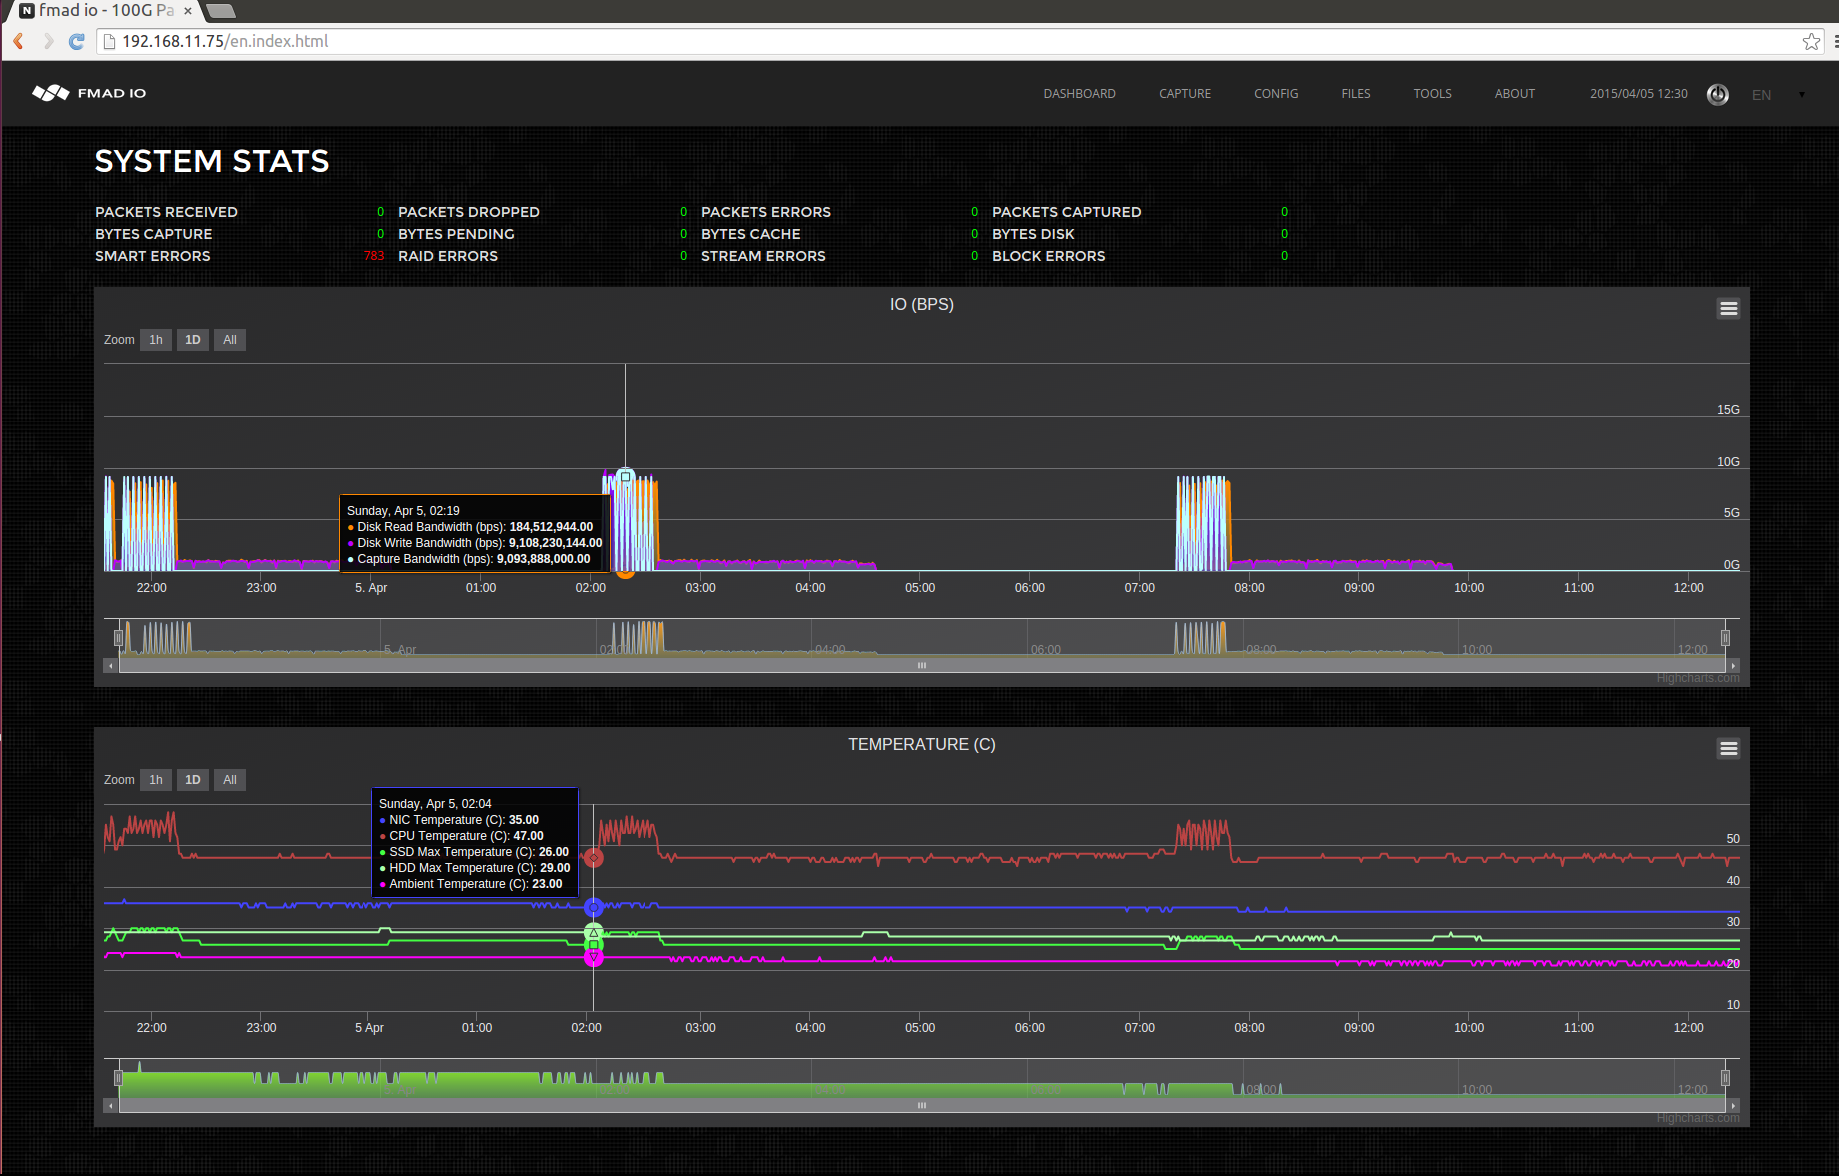Expand the left navigator handle on the IO chart

[x=118, y=636]
